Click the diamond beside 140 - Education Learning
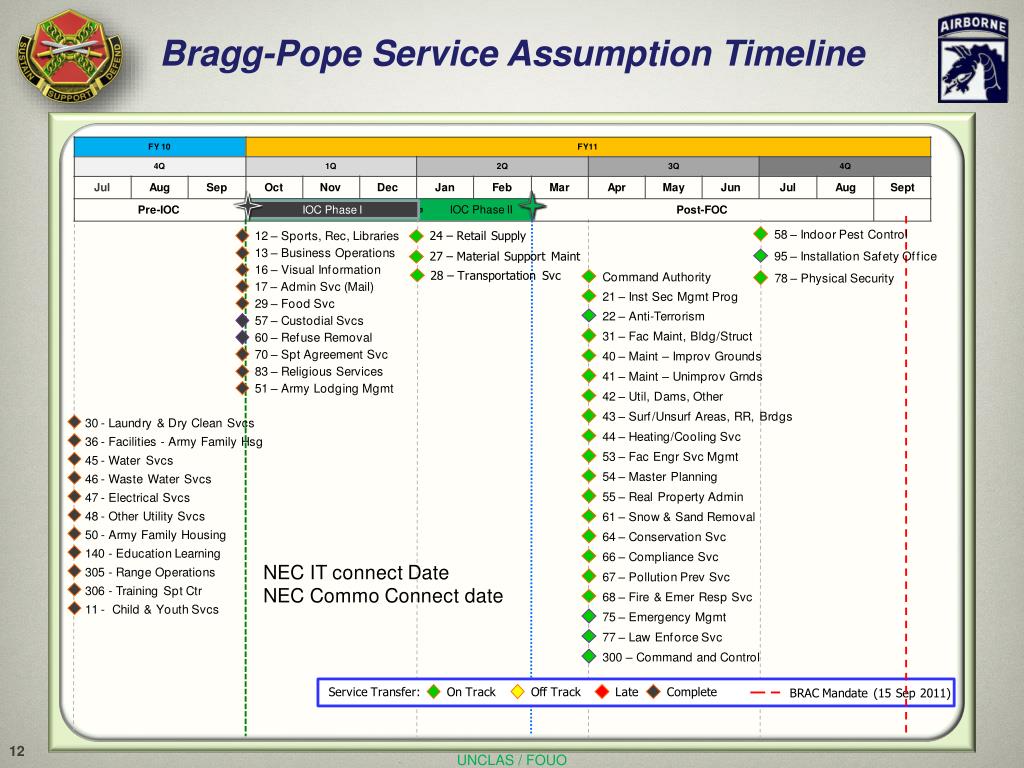 pos(74,552)
